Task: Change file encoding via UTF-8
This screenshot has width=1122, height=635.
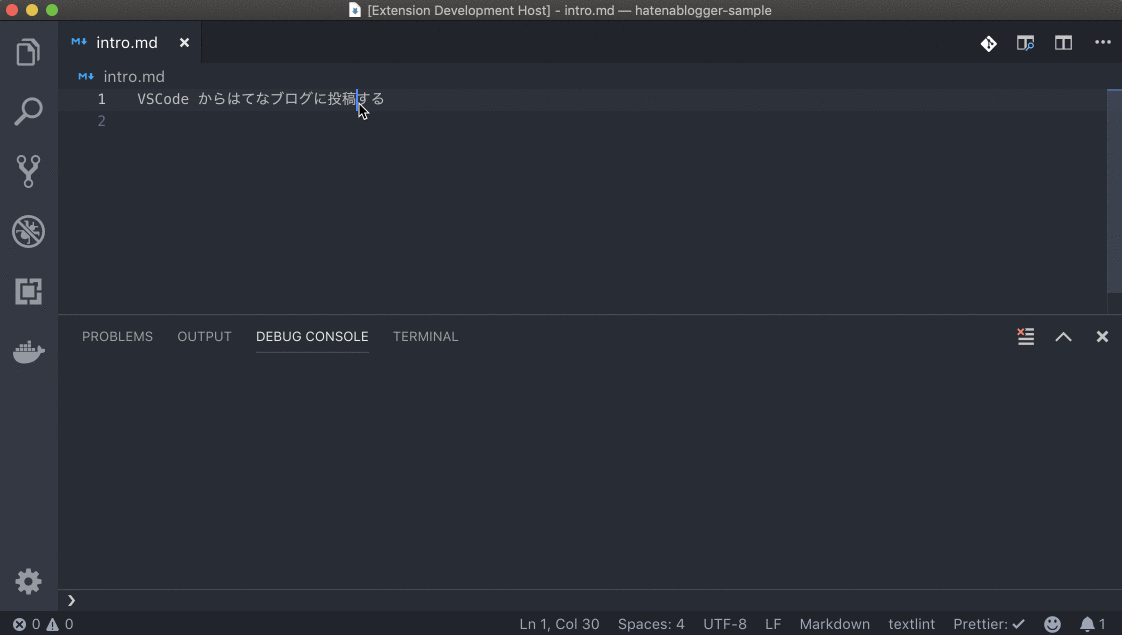Action: click(x=724, y=624)
